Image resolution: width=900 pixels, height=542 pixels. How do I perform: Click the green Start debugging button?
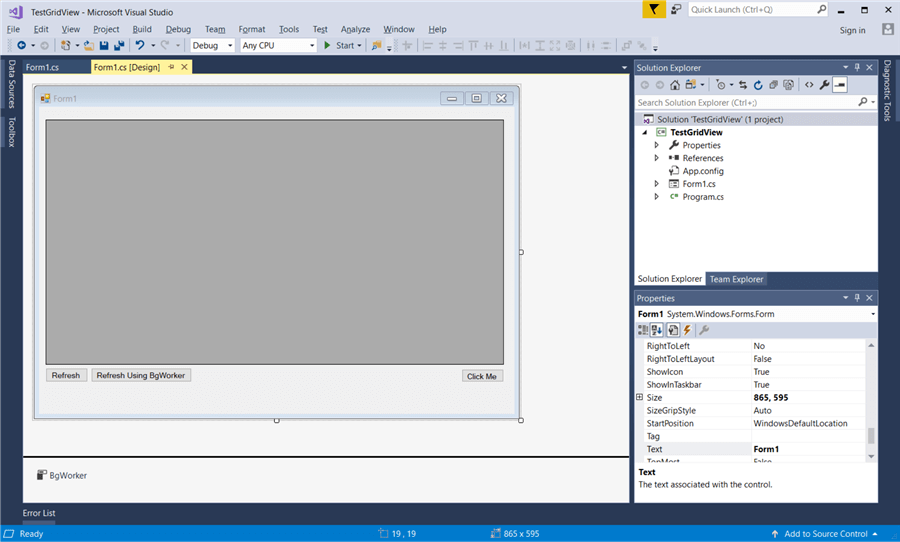[x=343, y=45]
